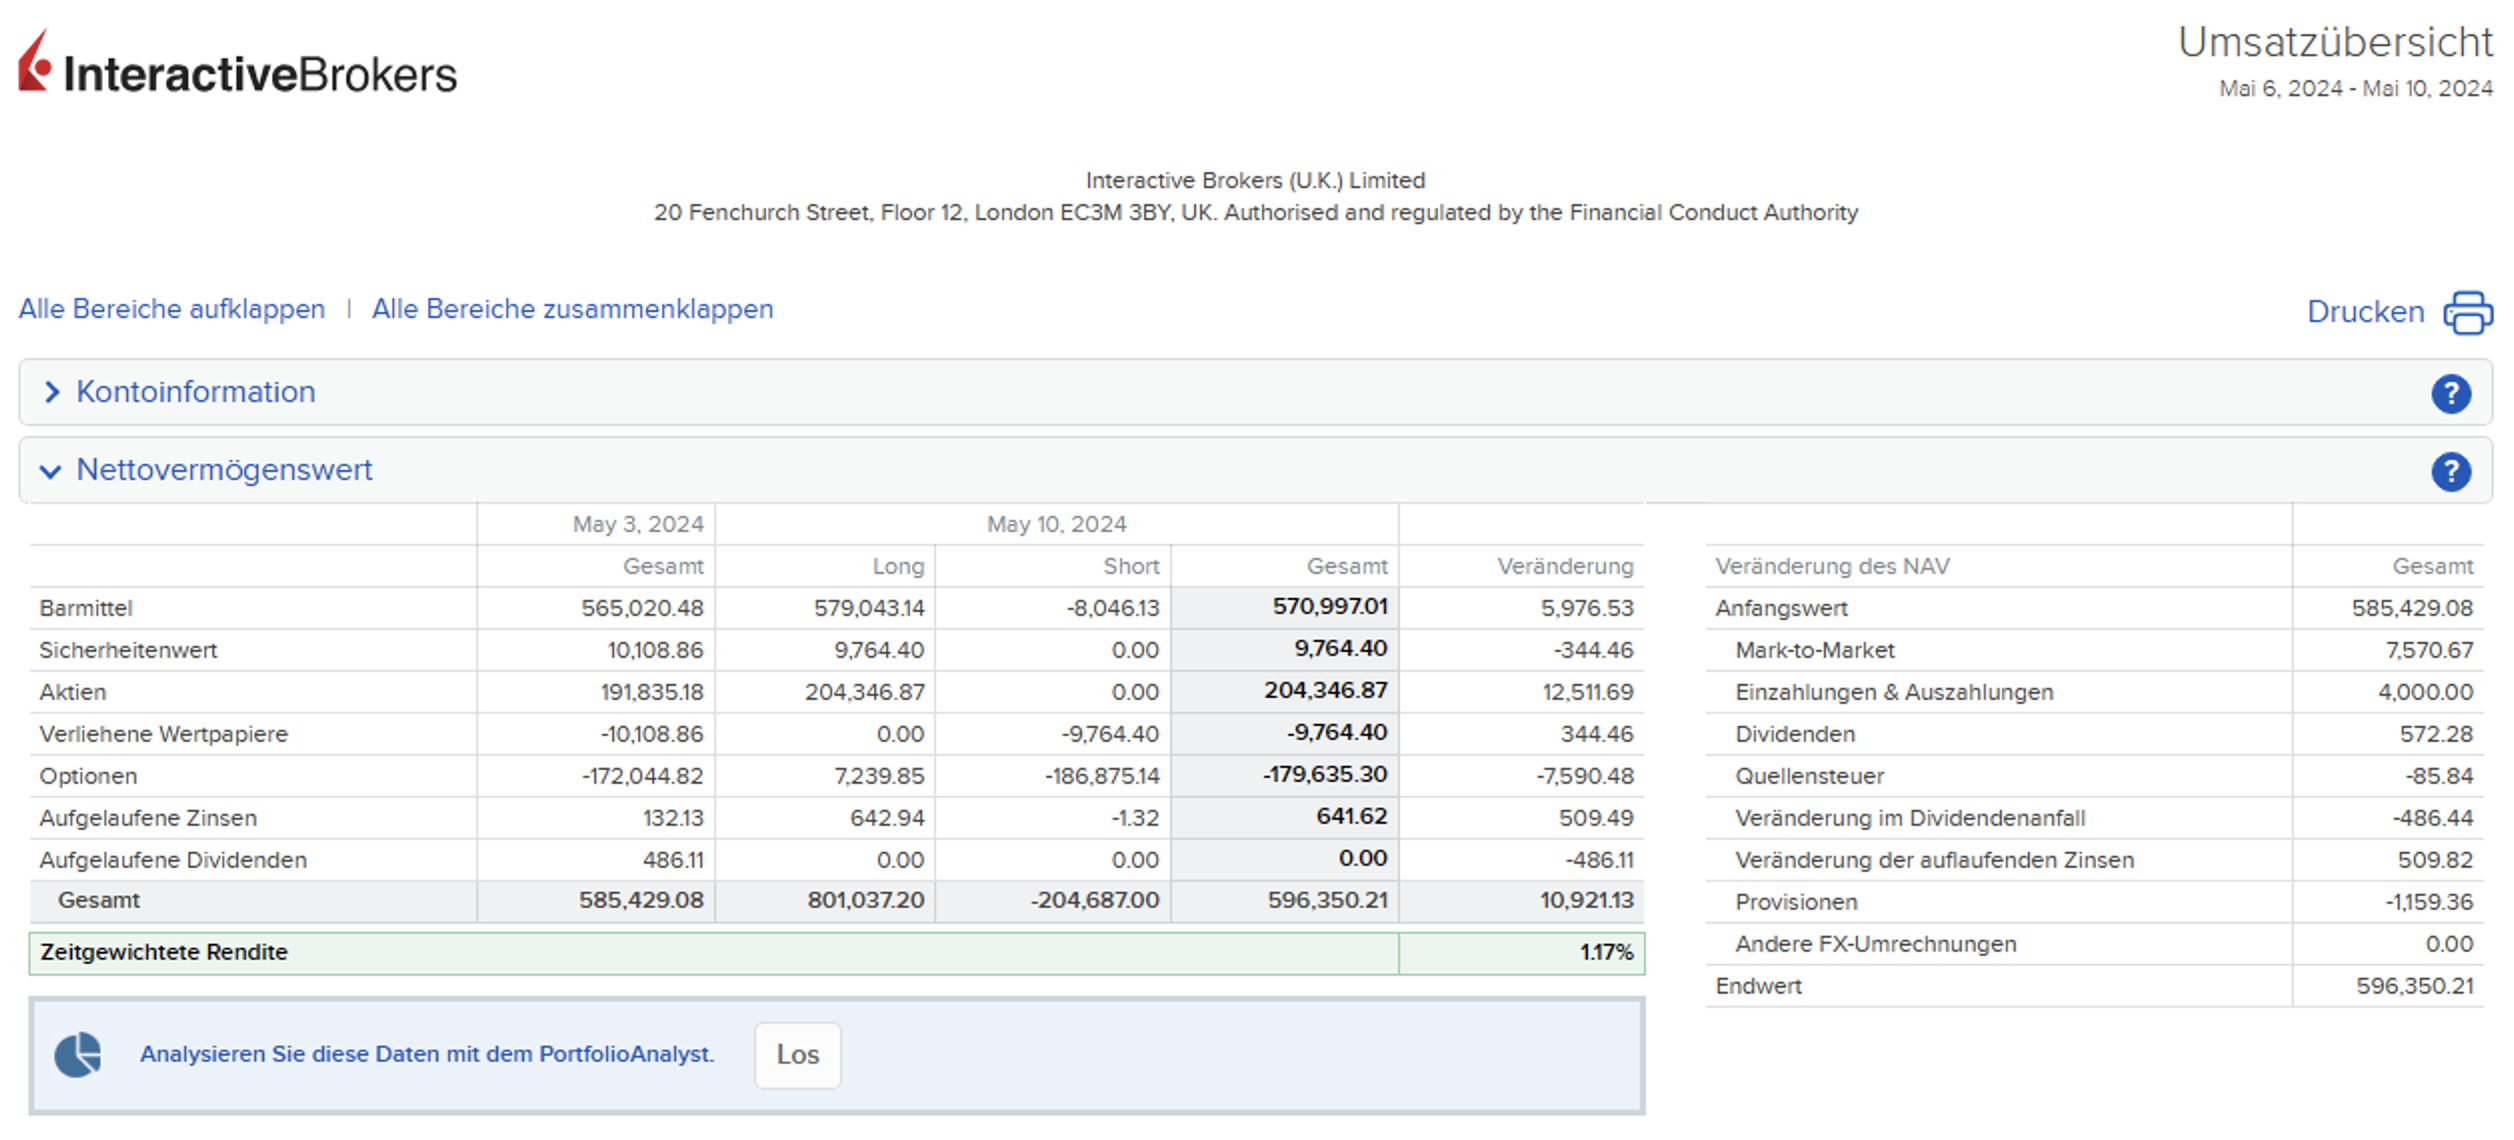Click Alle Bereiche aufklappen link

pos(172,309)
